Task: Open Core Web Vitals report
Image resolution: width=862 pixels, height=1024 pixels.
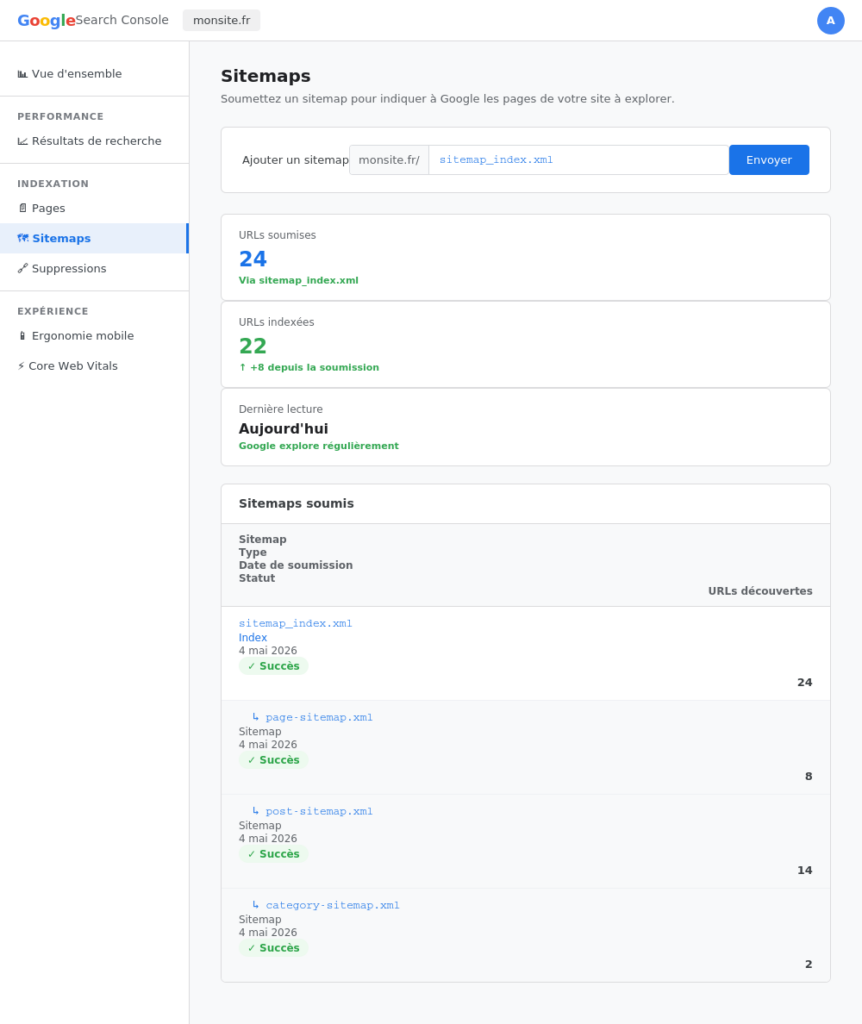Action: pos(94,366)
